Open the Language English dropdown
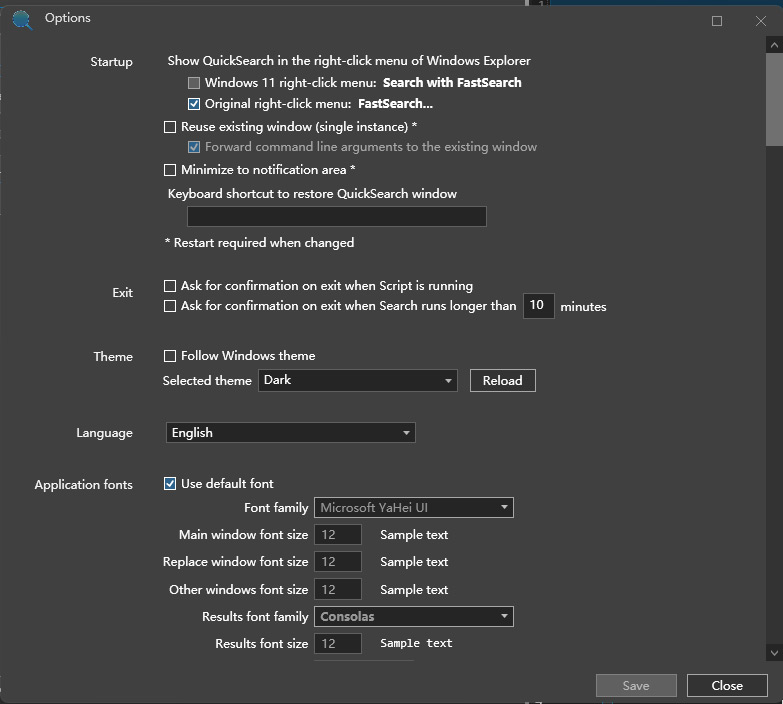The image size is (783, 704). 291,432
